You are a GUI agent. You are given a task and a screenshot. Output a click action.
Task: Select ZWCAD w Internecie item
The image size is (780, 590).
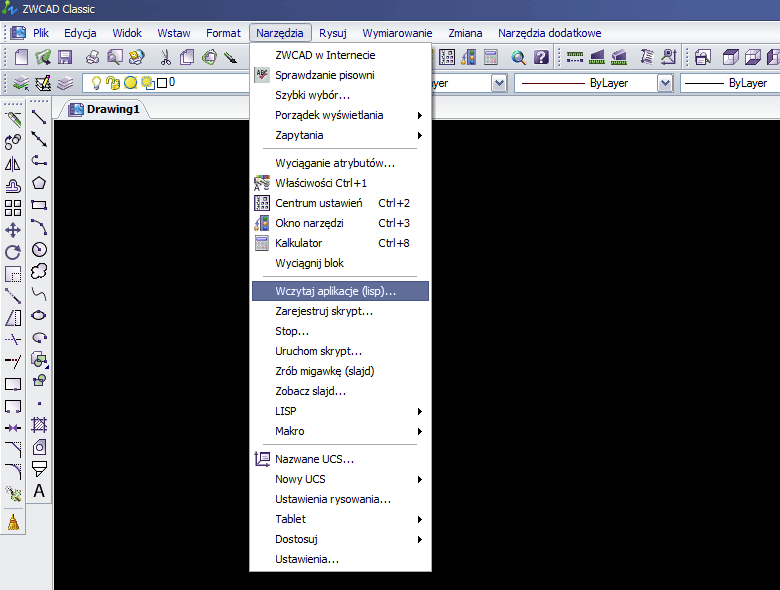tap(340, 55)
